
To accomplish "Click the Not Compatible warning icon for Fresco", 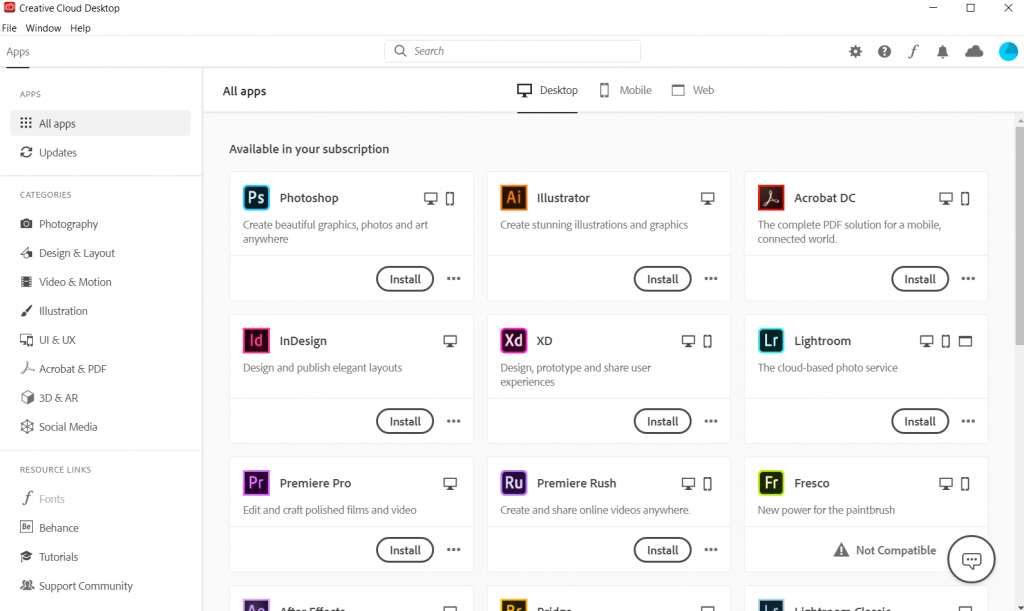I will click(841, 550).
